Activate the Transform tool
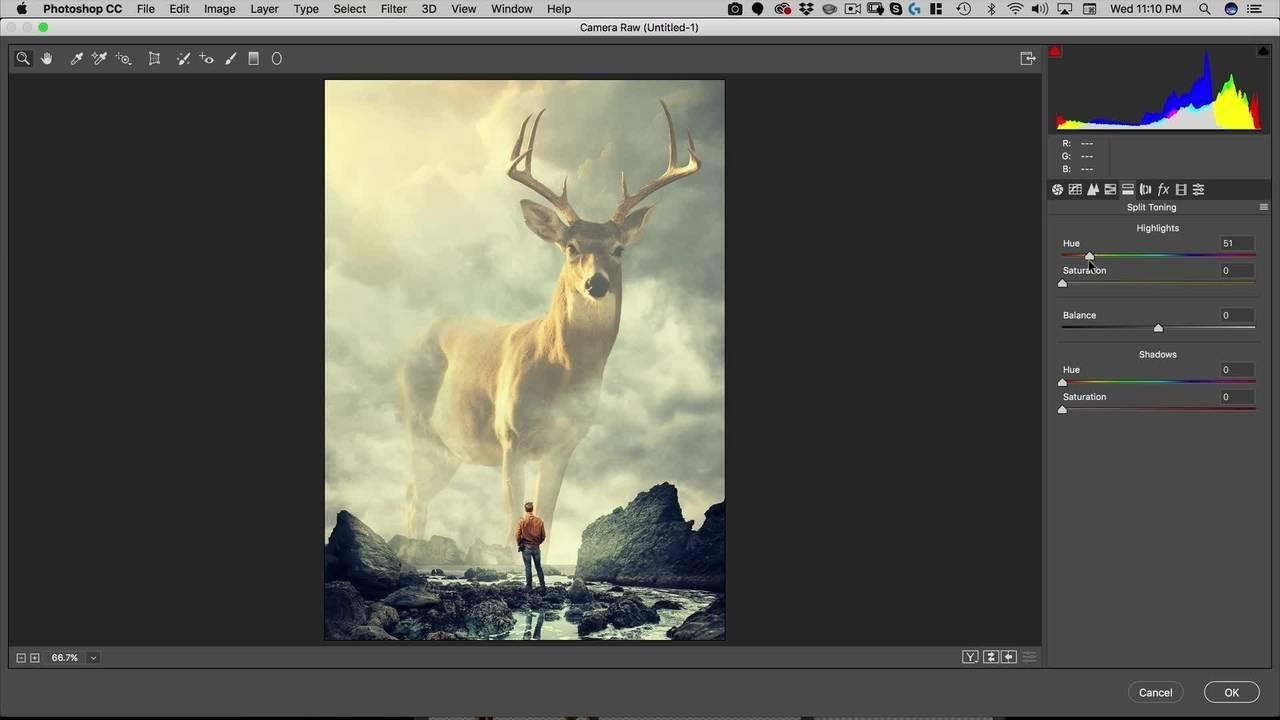The height and width of the screenshot is (720, 1280). pos(154,59)
